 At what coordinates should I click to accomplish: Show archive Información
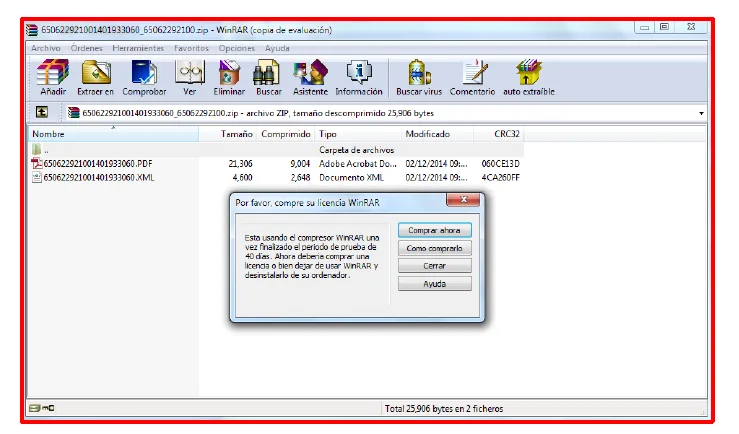(359, 78)
